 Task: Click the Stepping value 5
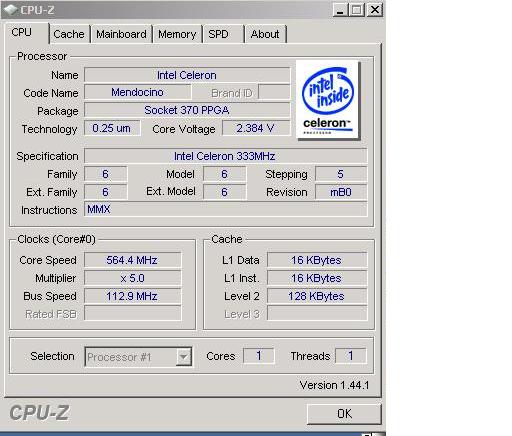tap(341, 174)
